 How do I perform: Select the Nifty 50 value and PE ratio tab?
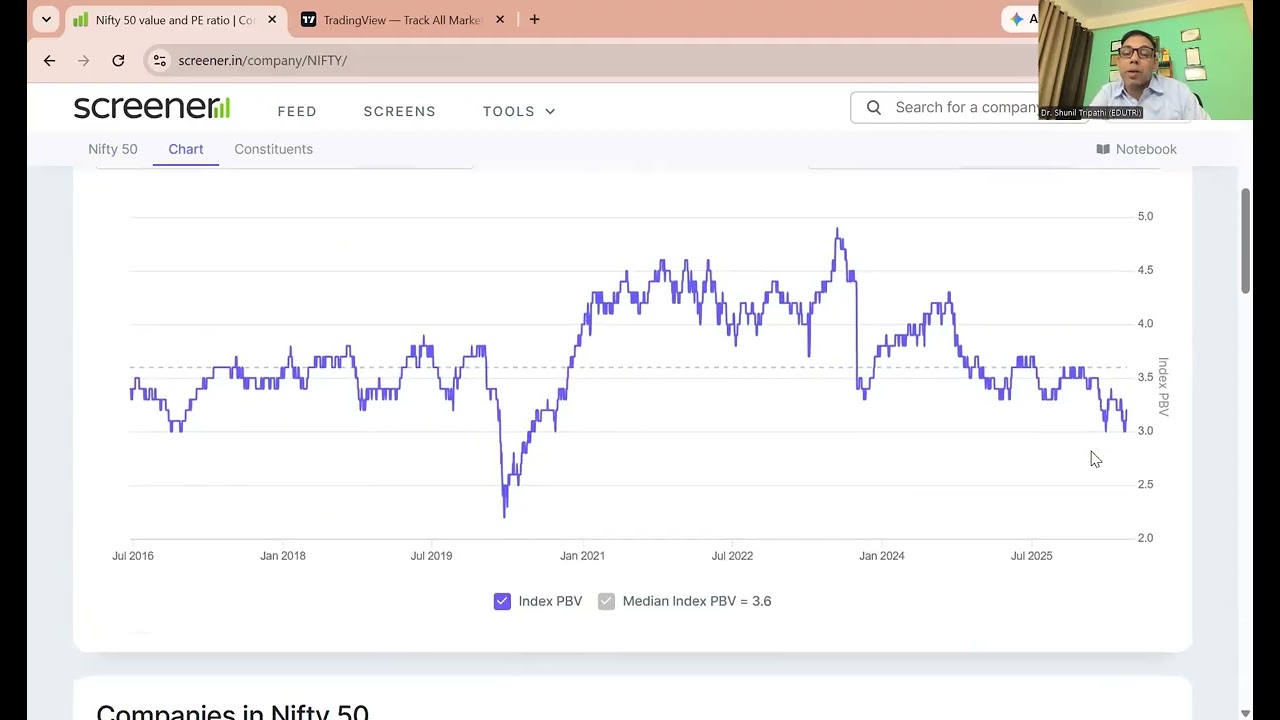[175, 19]
